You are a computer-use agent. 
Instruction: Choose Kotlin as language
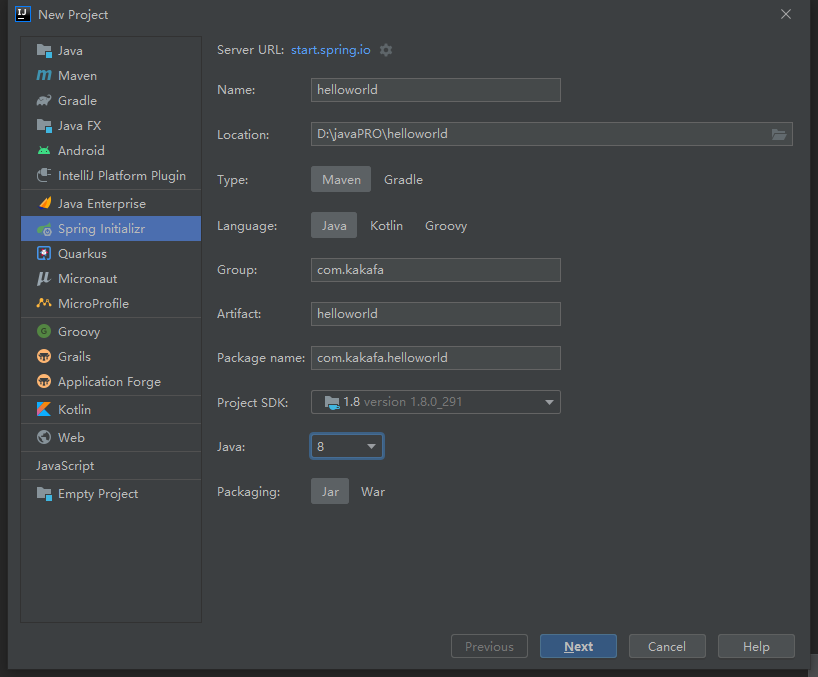pos(387,225)
